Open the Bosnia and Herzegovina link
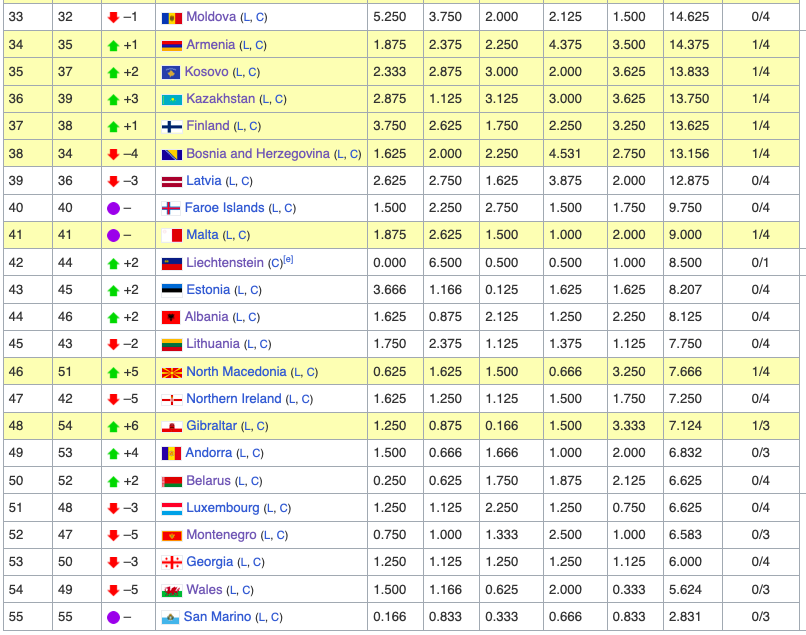This screenshot has width=806, height=635. pyautogui.click(x=258, y=154)
